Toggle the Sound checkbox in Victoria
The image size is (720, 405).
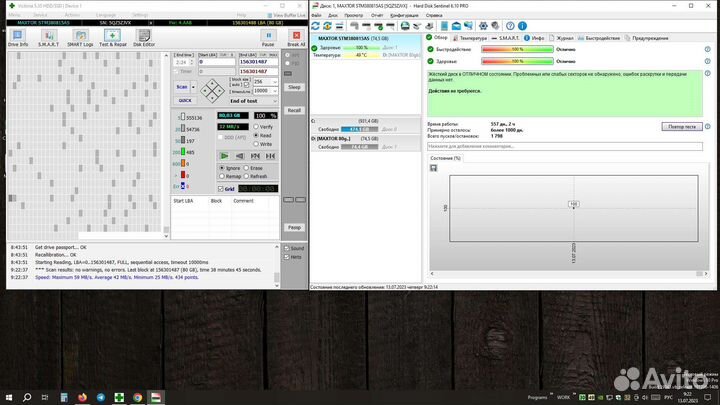(x=287, y=248)
